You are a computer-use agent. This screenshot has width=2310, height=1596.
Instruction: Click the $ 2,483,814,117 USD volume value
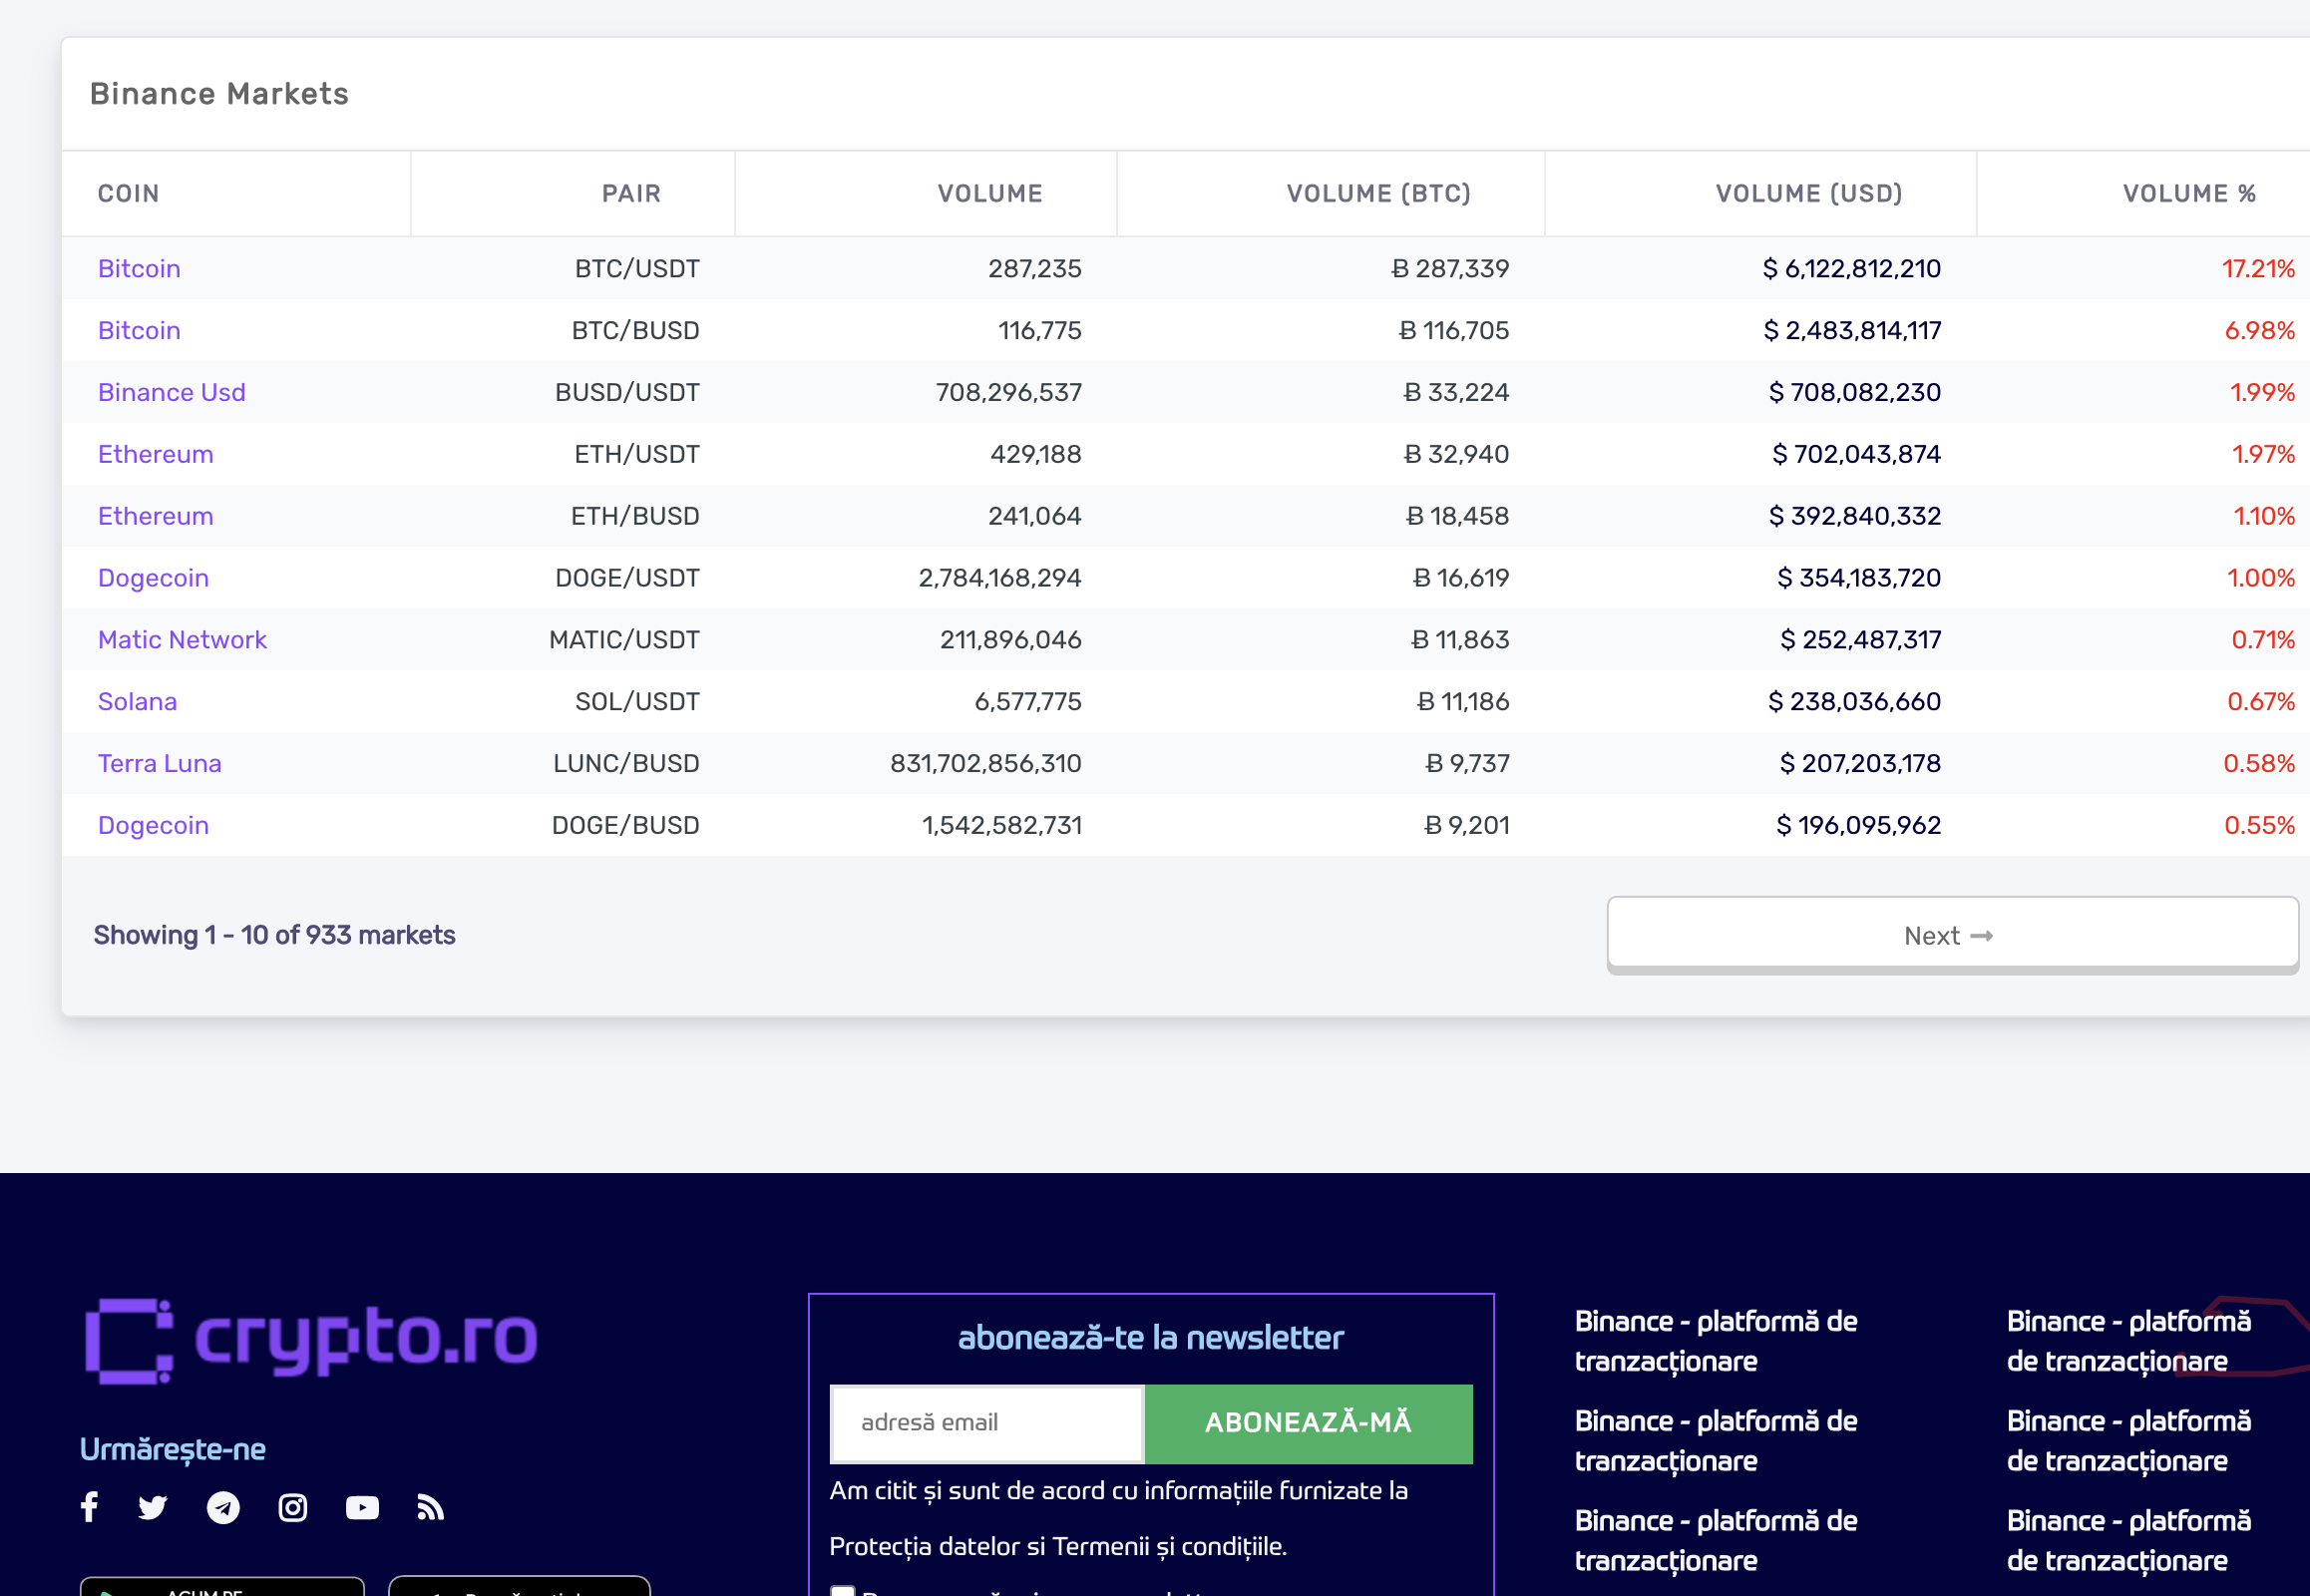click(1852, 331)
